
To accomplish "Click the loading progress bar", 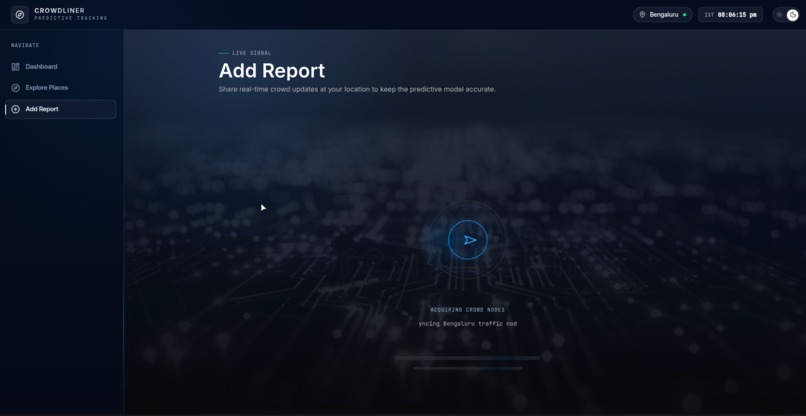I will point(467,358).
